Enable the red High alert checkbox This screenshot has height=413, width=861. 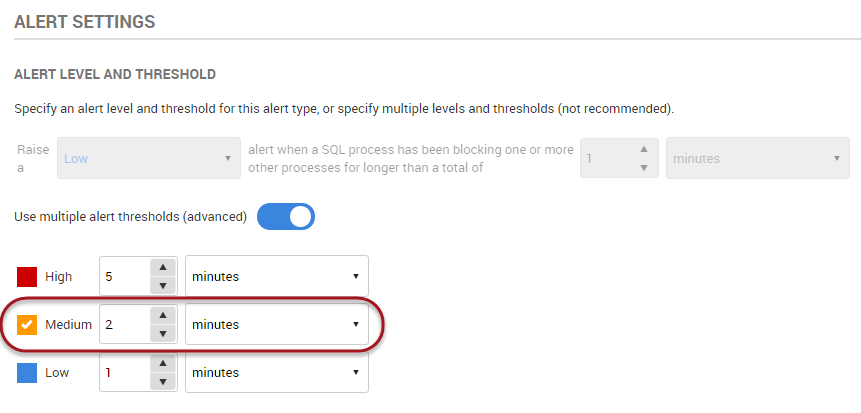(x=28, y=276)
